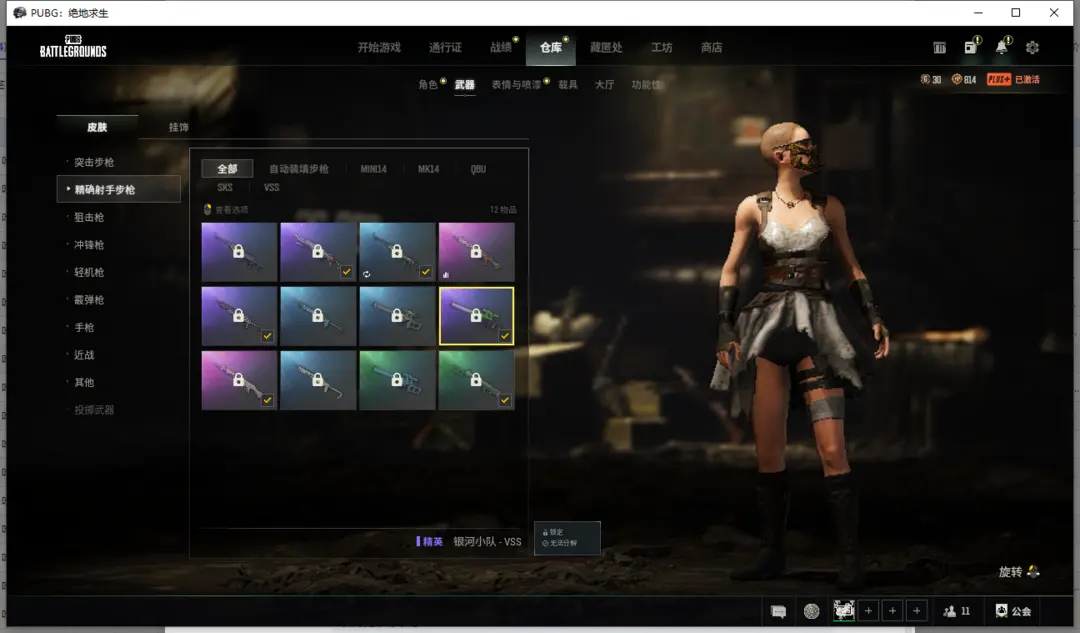The height and width of the screenshot is (633, 1080).
Task: Click the G-Coin balance icon showing 30
Action: pos(925,79)
